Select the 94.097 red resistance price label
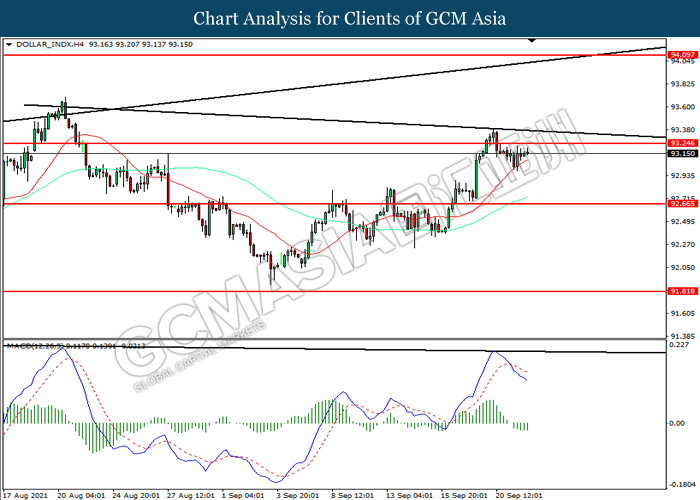Screen dimensions: 700x500 click(x=683, y=54)
